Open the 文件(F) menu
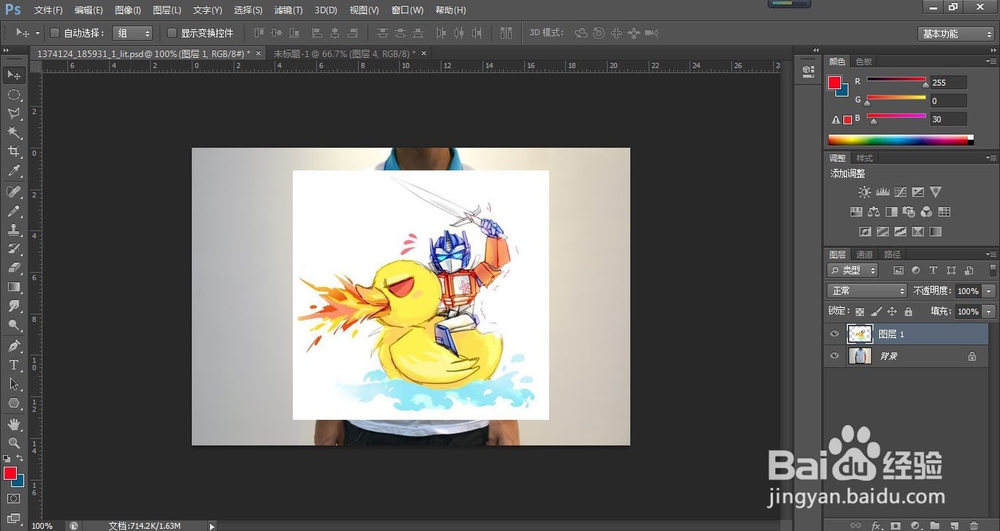Viewport: 1000px width, 531px height. pos(48,10)
